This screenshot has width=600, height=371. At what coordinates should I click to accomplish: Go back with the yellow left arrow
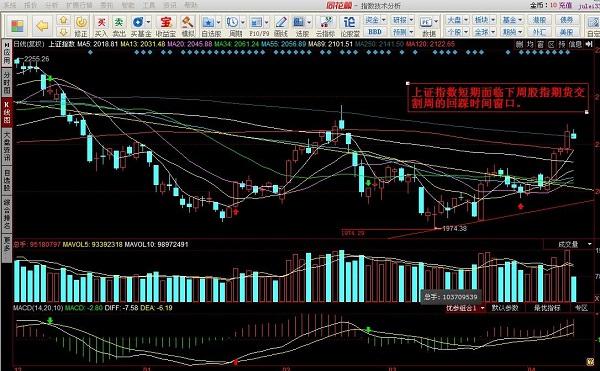(x=42, y=26)
